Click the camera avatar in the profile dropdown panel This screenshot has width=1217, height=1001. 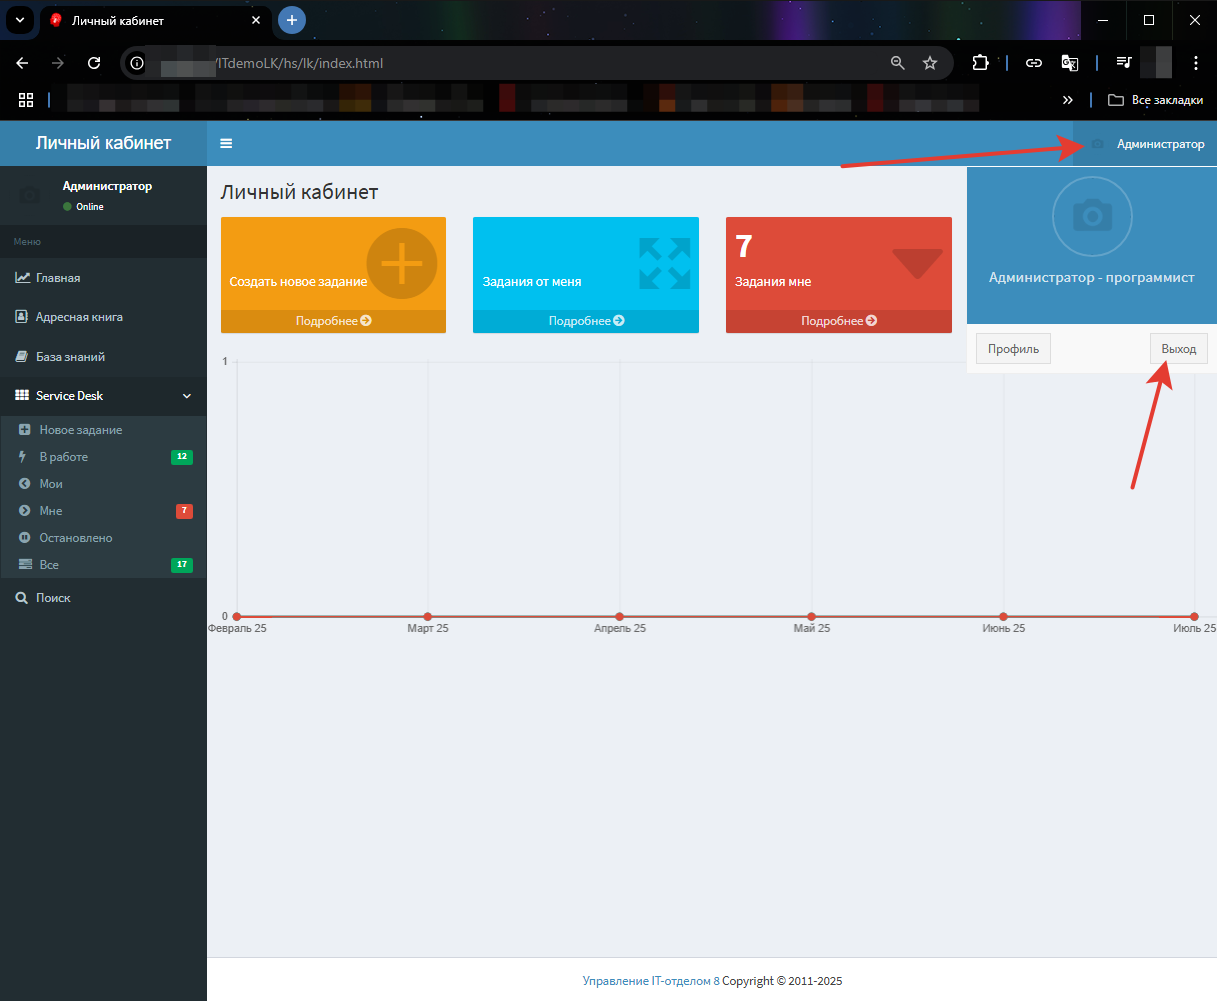(x=1092, y=215)
